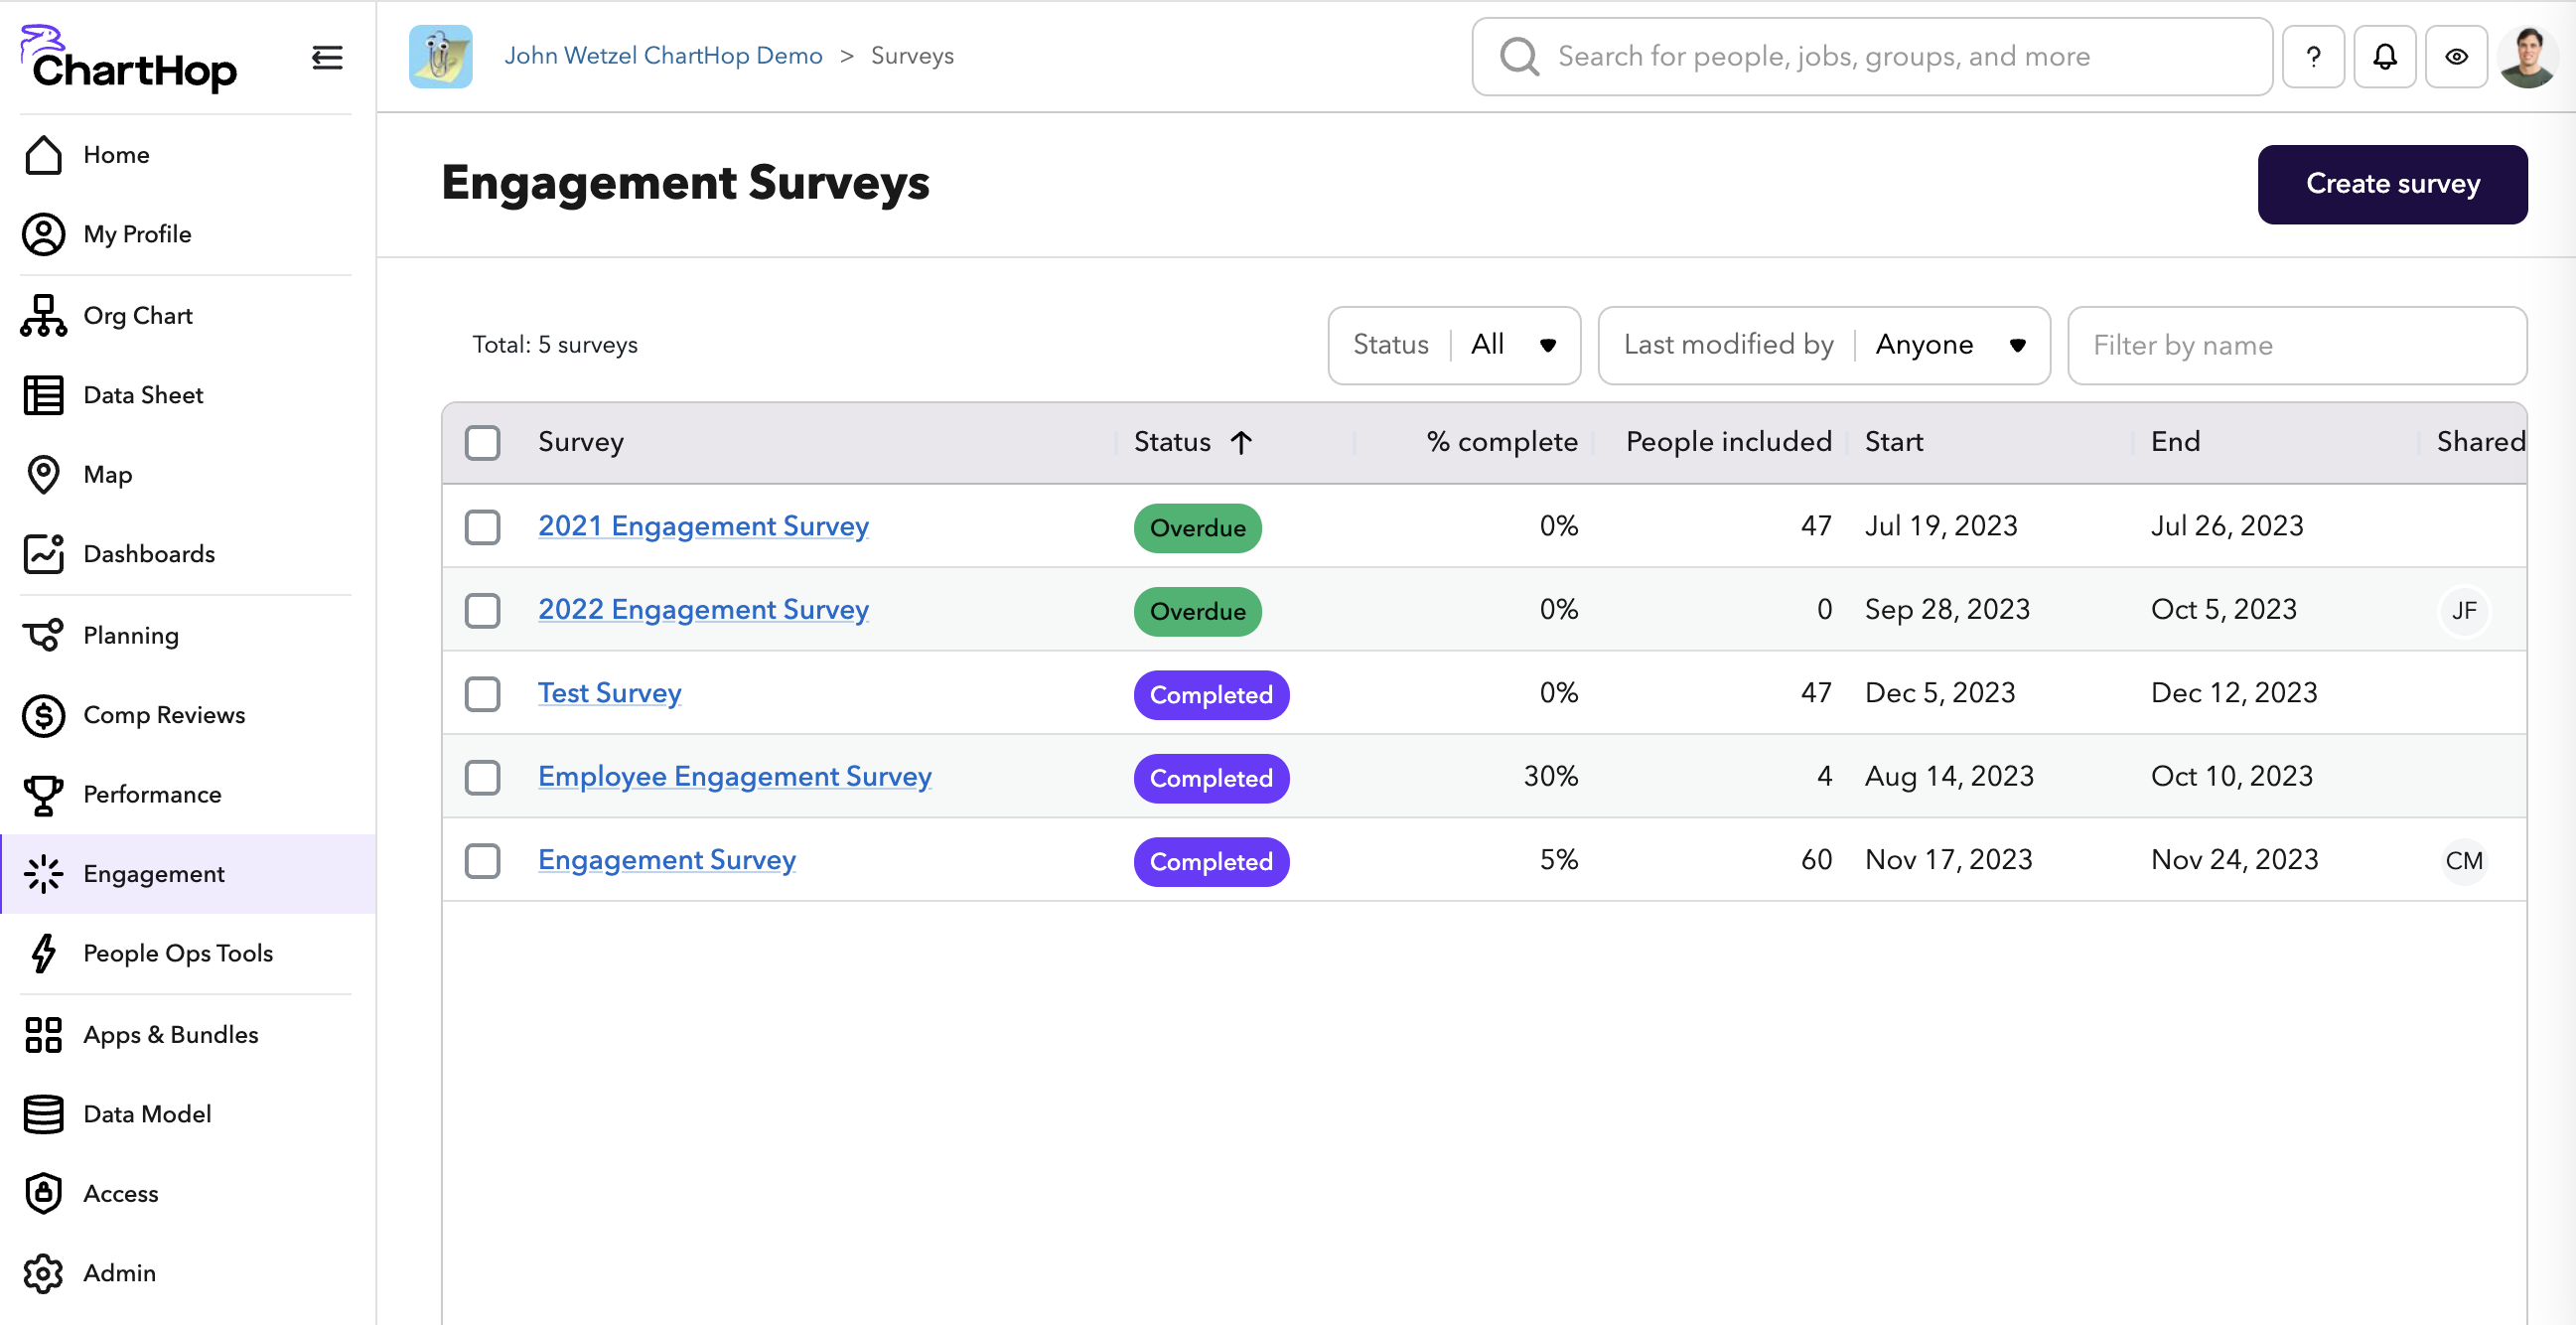Click the Create survey button
Image resolution: width=2576 pixels, height=1325 pixels.
coord(2393,184)
